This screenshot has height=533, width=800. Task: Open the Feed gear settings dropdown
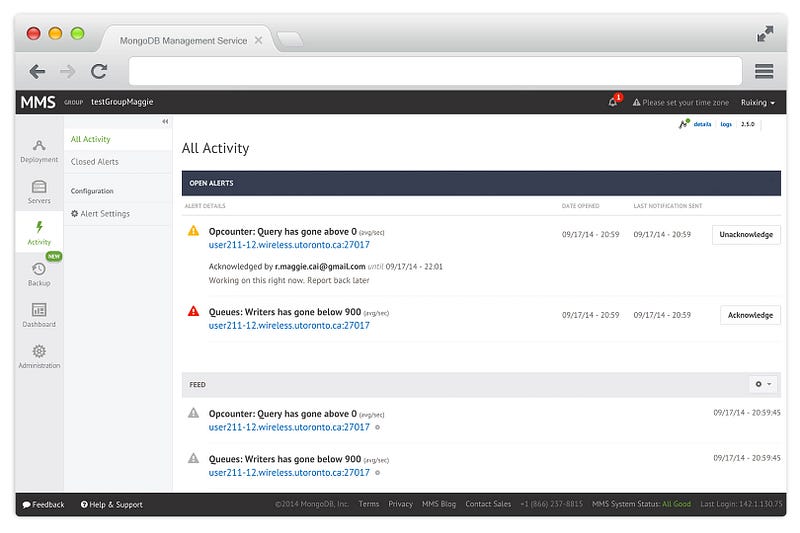[x=763, y=384]
